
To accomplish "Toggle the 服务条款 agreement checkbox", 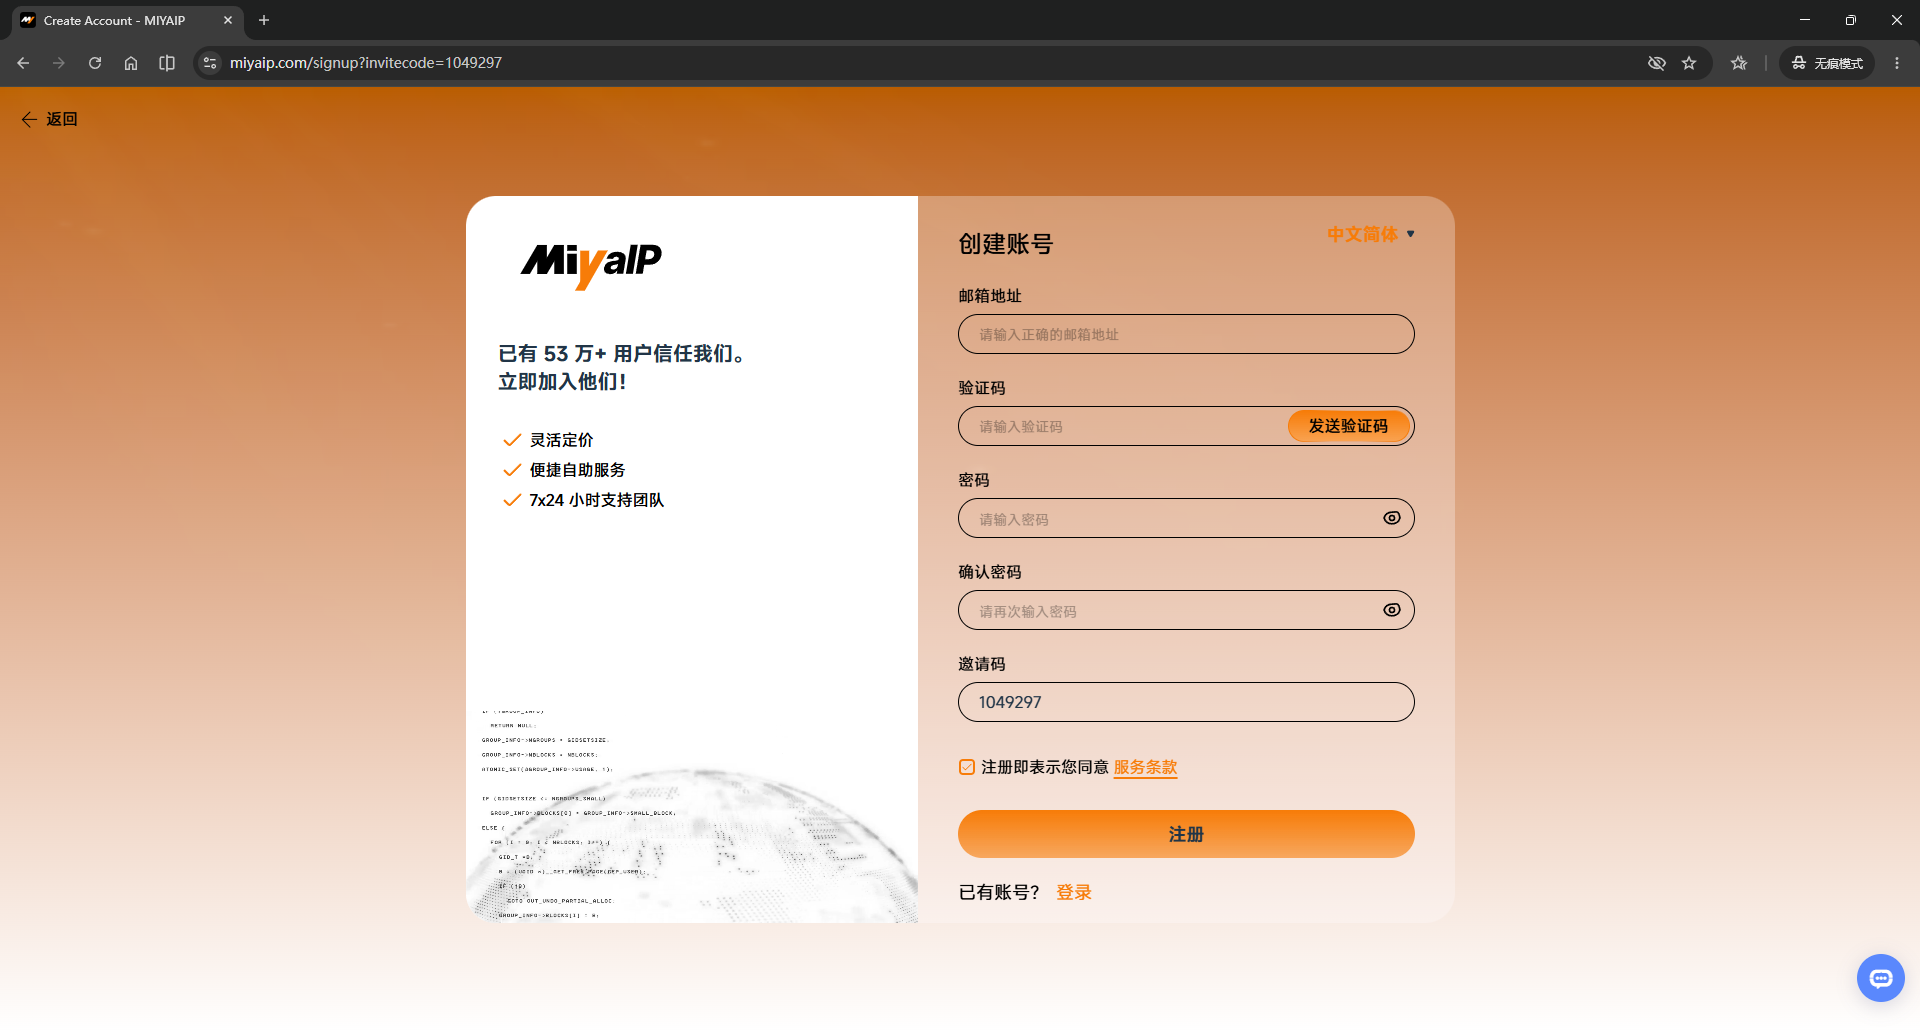I will tap(967, 767).
